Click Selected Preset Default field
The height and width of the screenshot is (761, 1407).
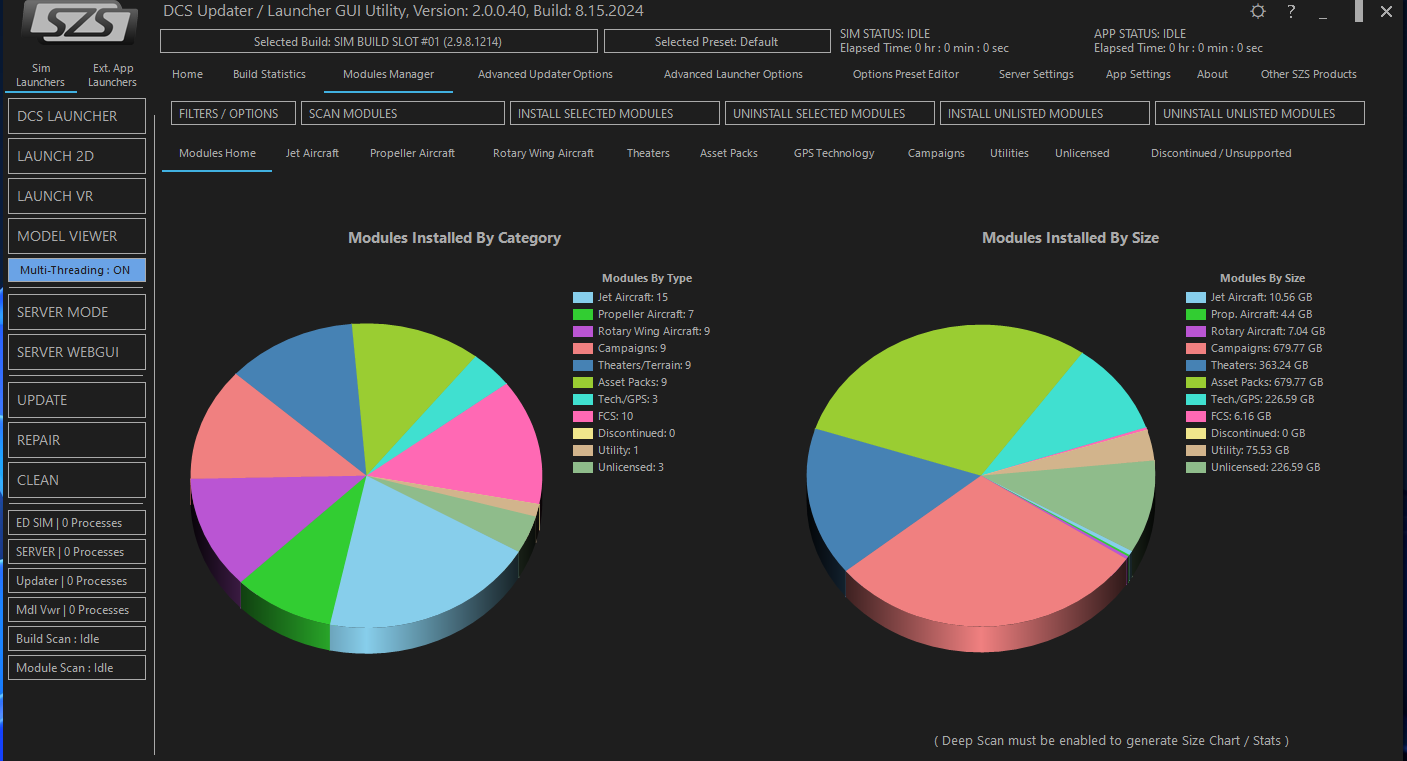(x=717, y=41)
